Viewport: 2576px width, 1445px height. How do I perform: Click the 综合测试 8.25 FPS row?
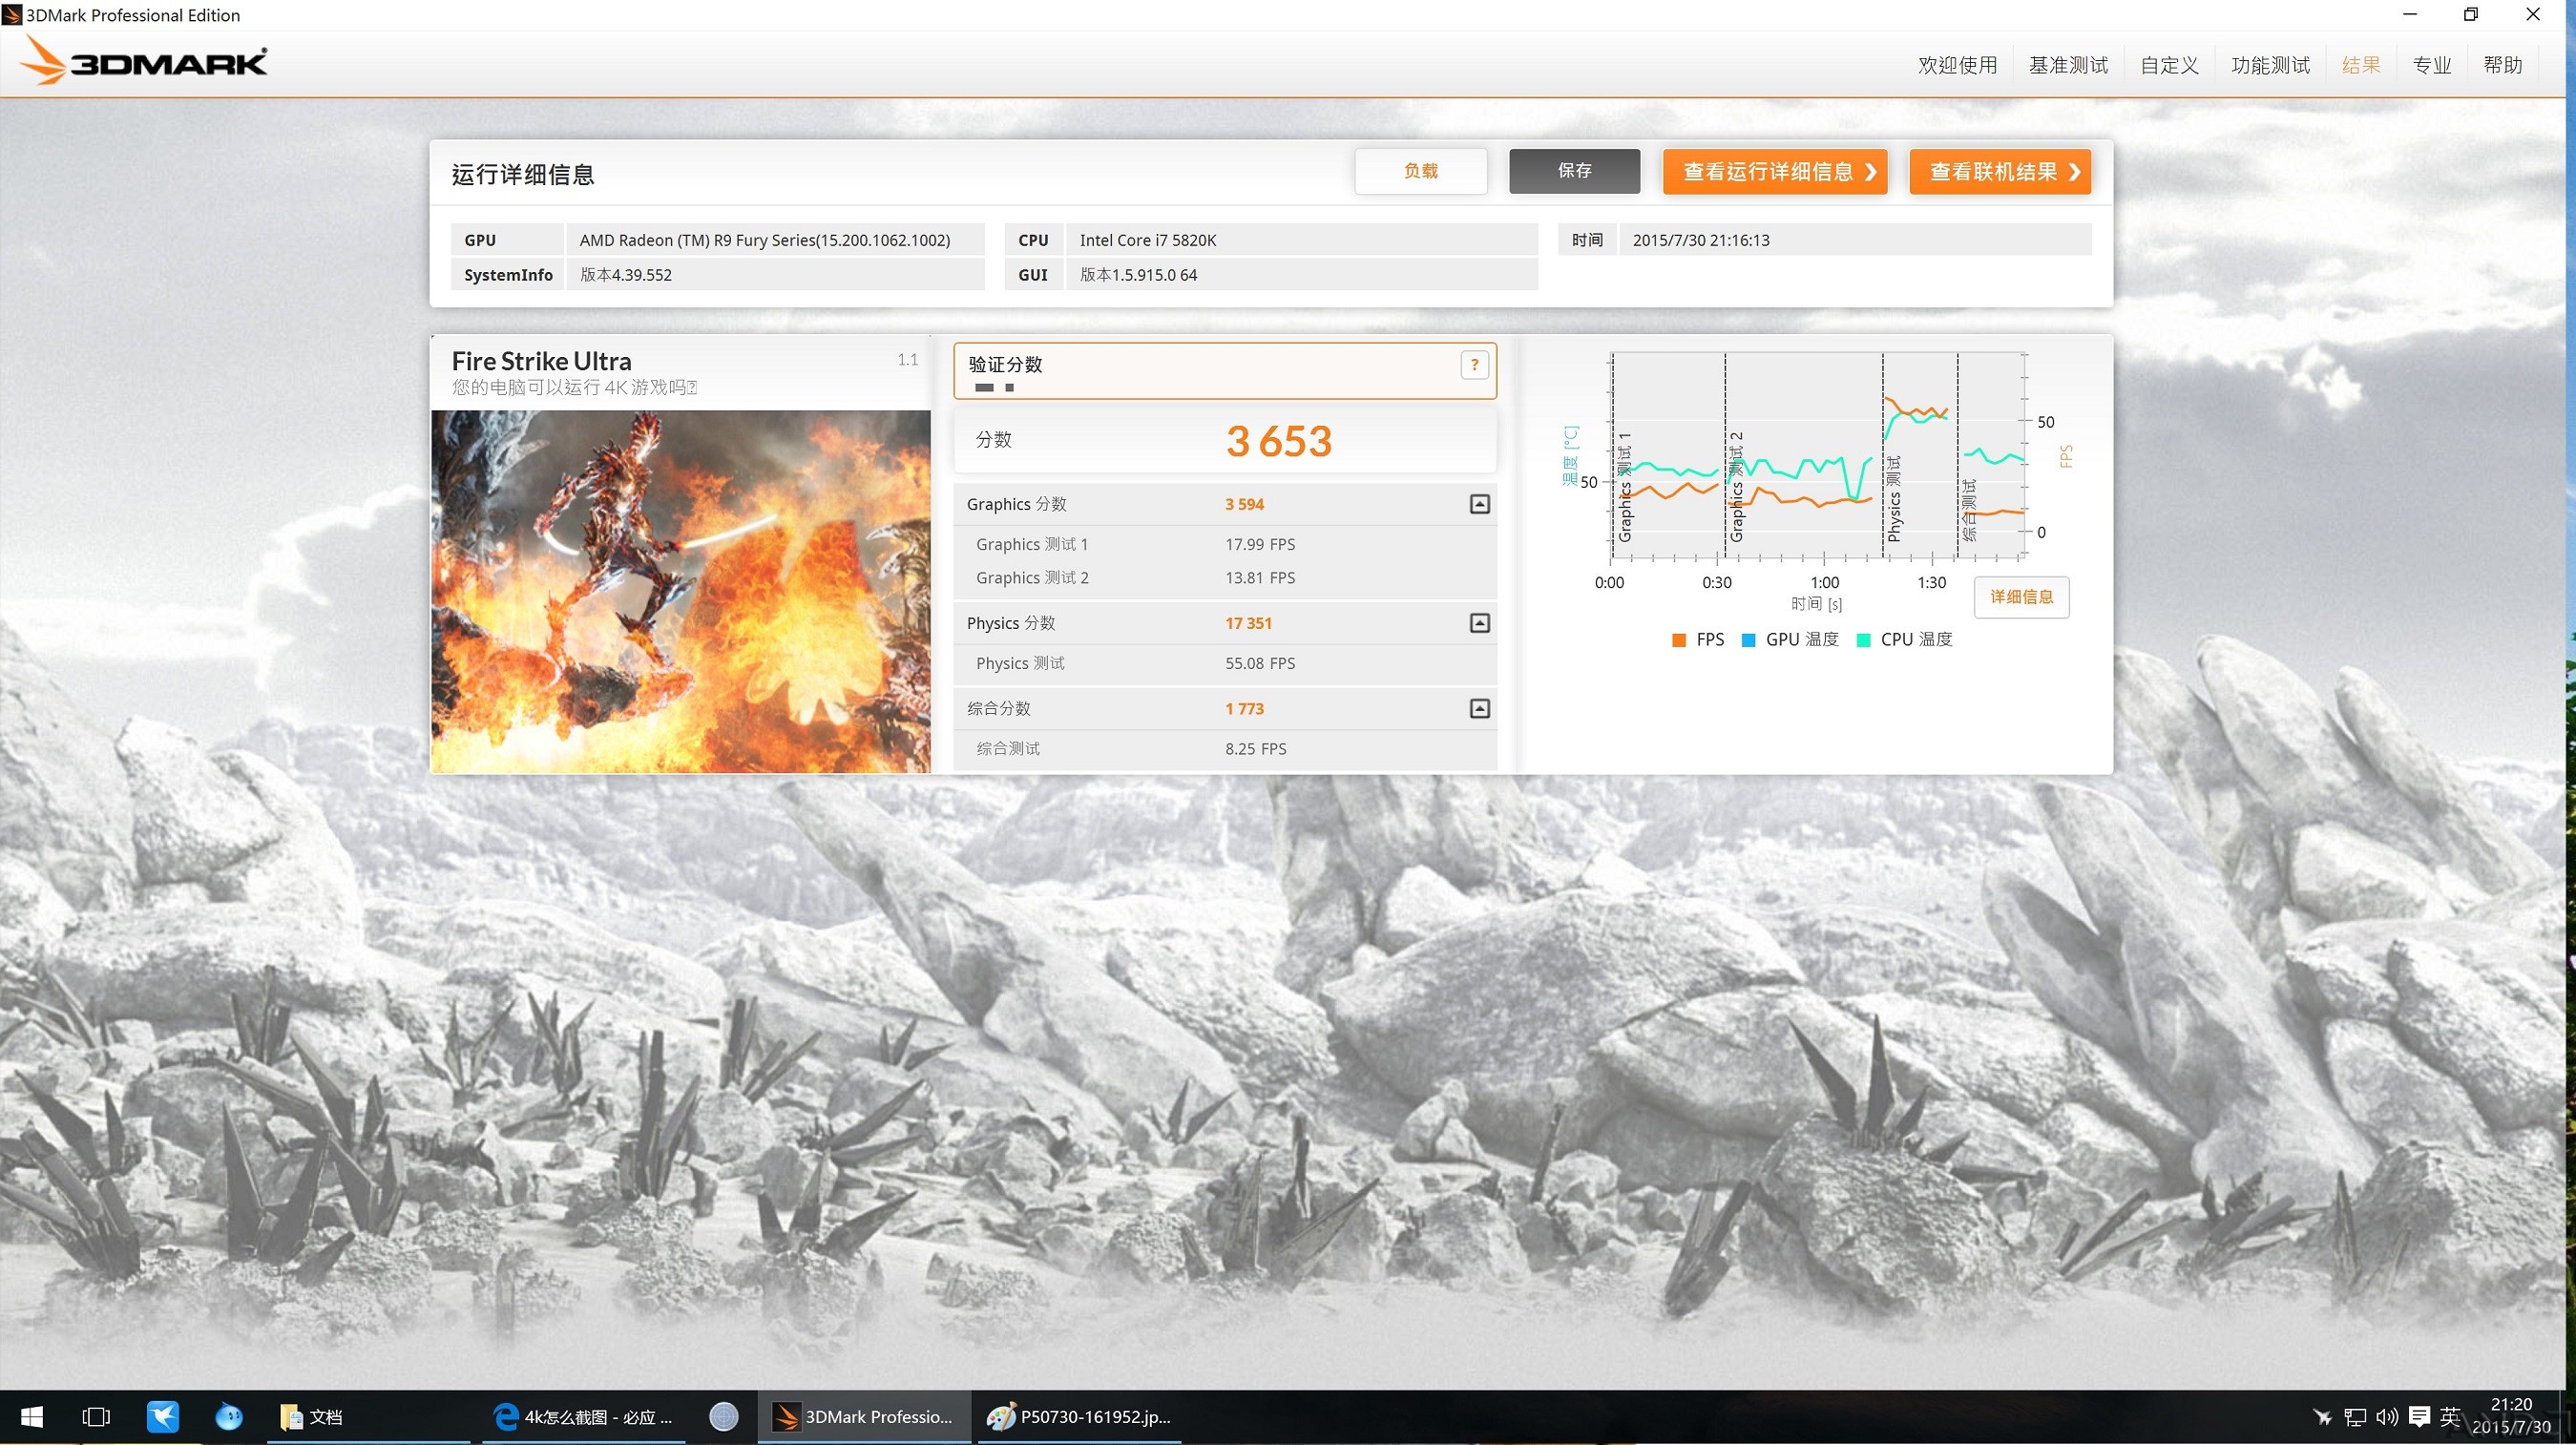pyautogui.click(x=1225, y=748)
